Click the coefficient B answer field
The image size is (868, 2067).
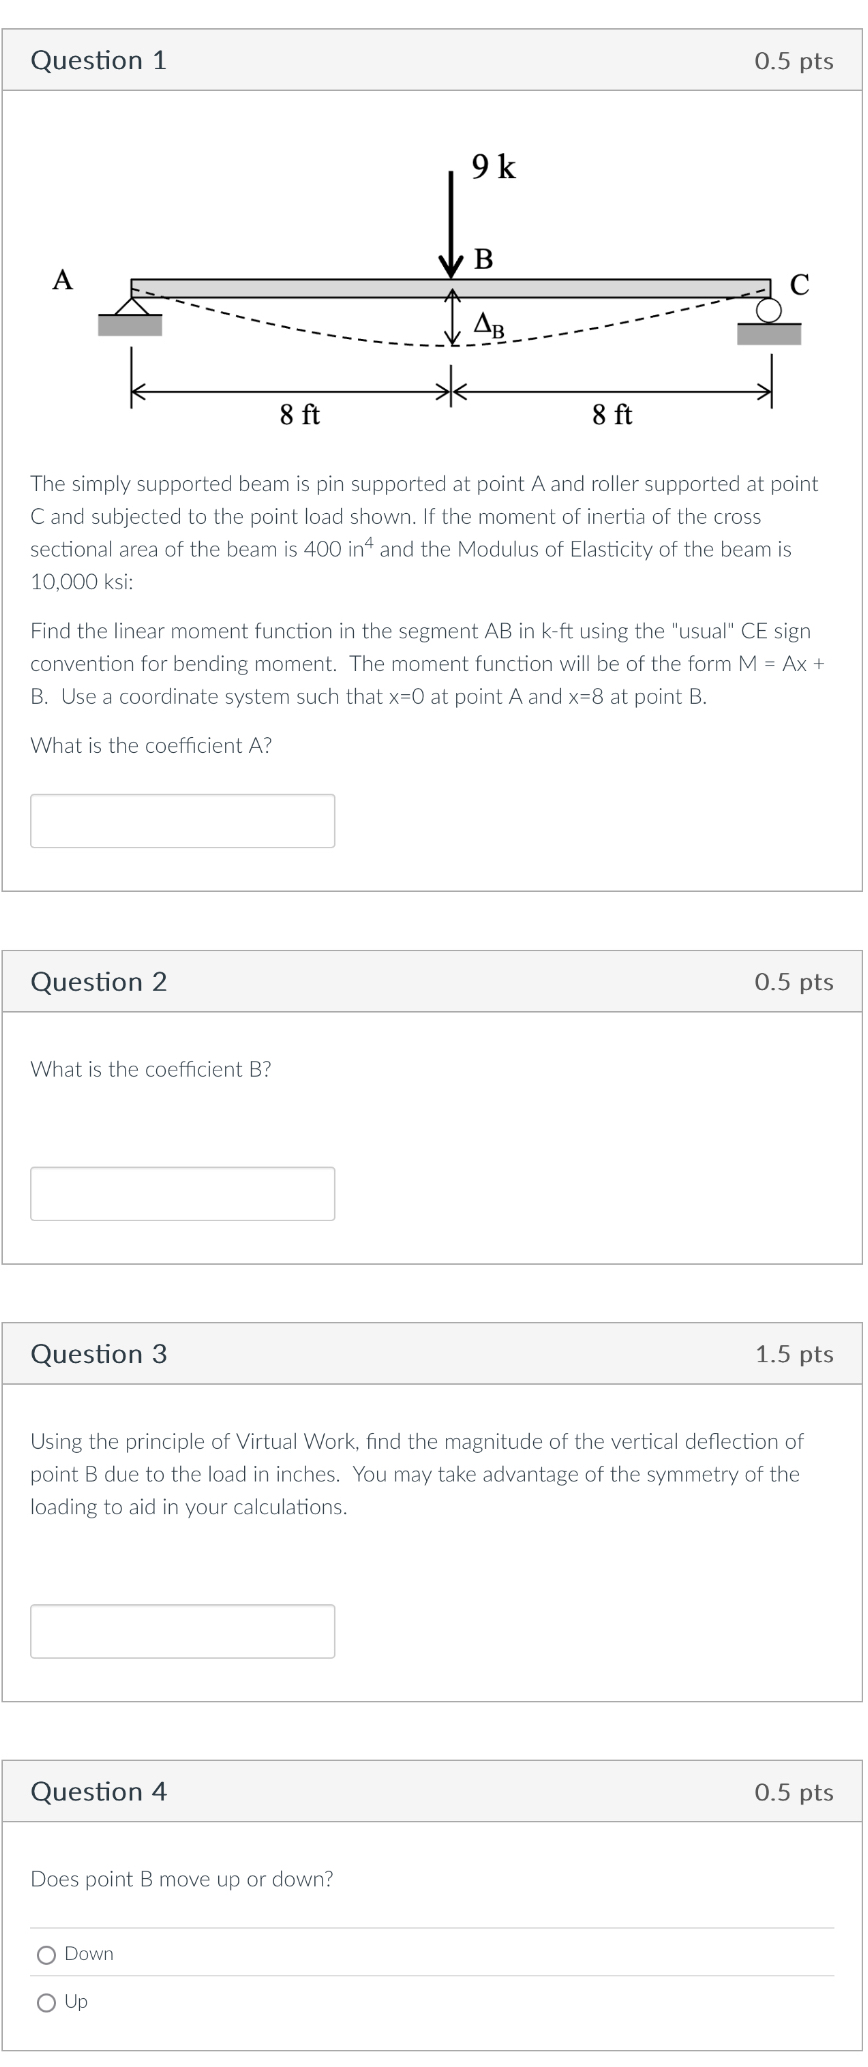[x=182, y=1192]
